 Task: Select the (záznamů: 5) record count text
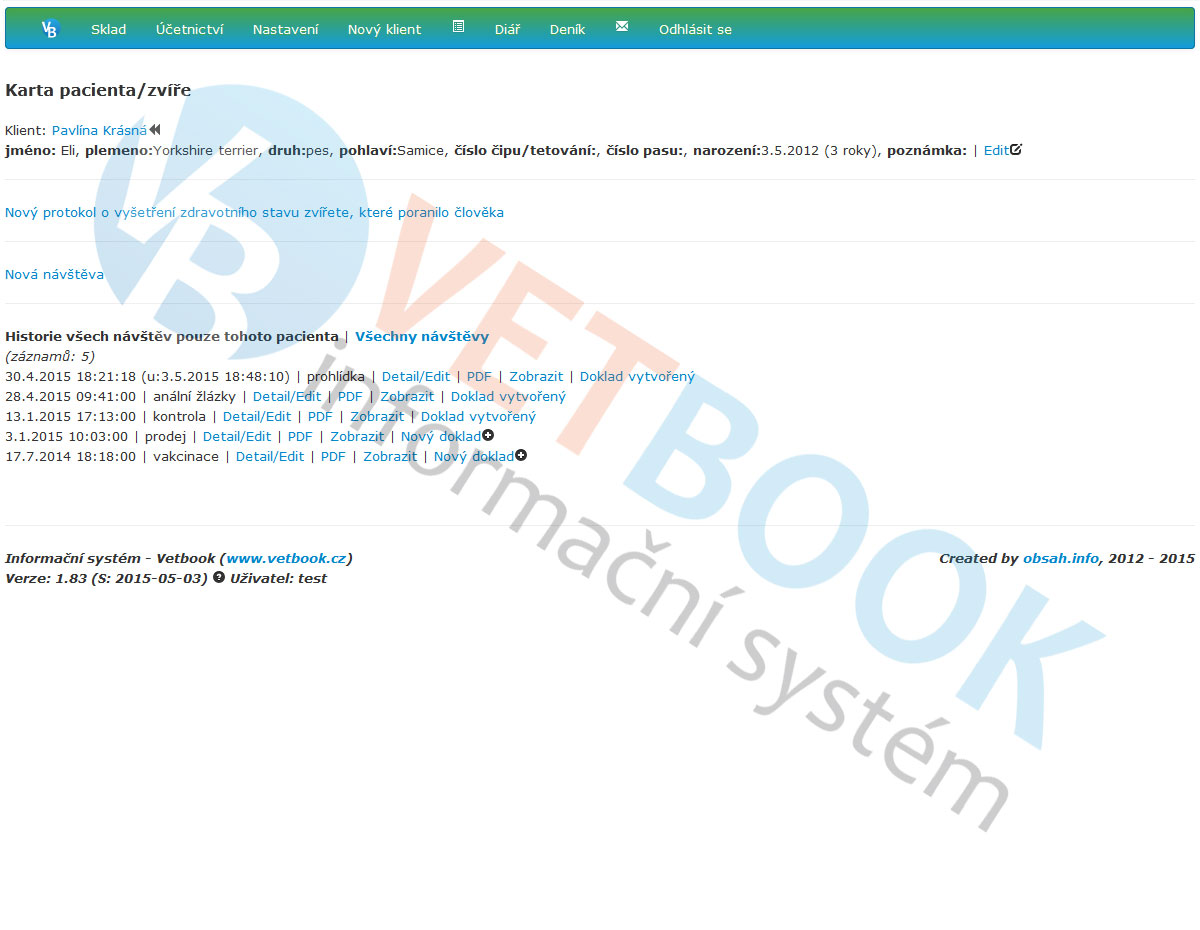pos(50,356)
